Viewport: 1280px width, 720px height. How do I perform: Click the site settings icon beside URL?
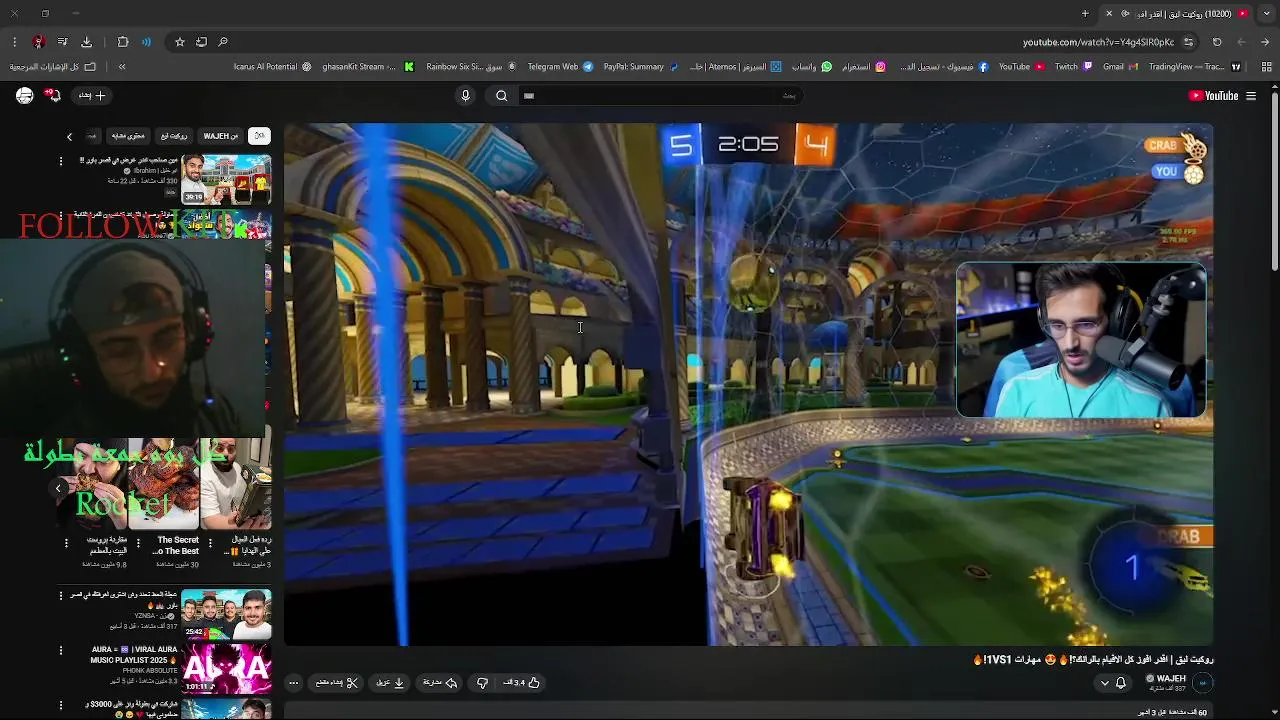point(1188,42)
